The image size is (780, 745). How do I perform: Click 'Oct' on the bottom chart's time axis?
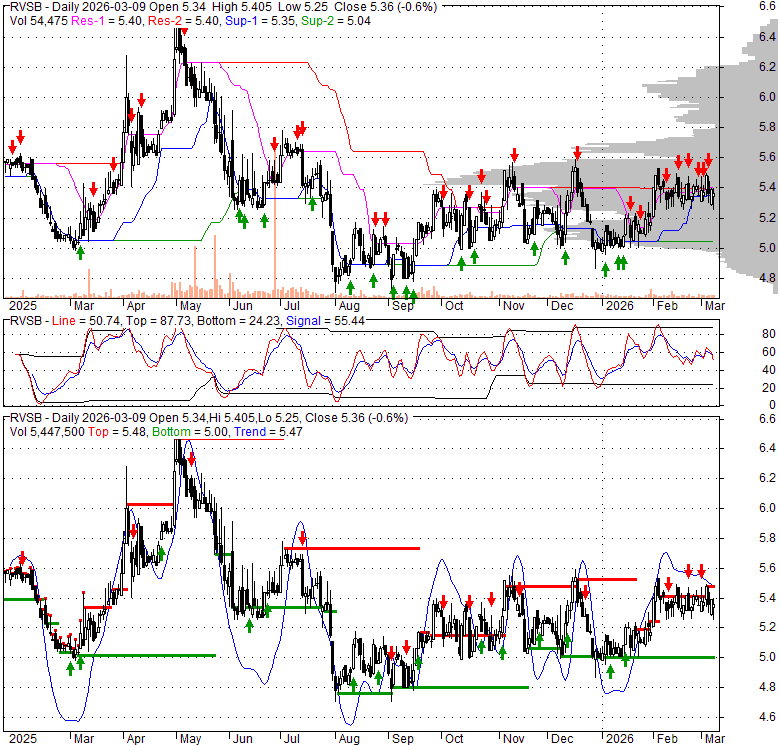(454, 739)
